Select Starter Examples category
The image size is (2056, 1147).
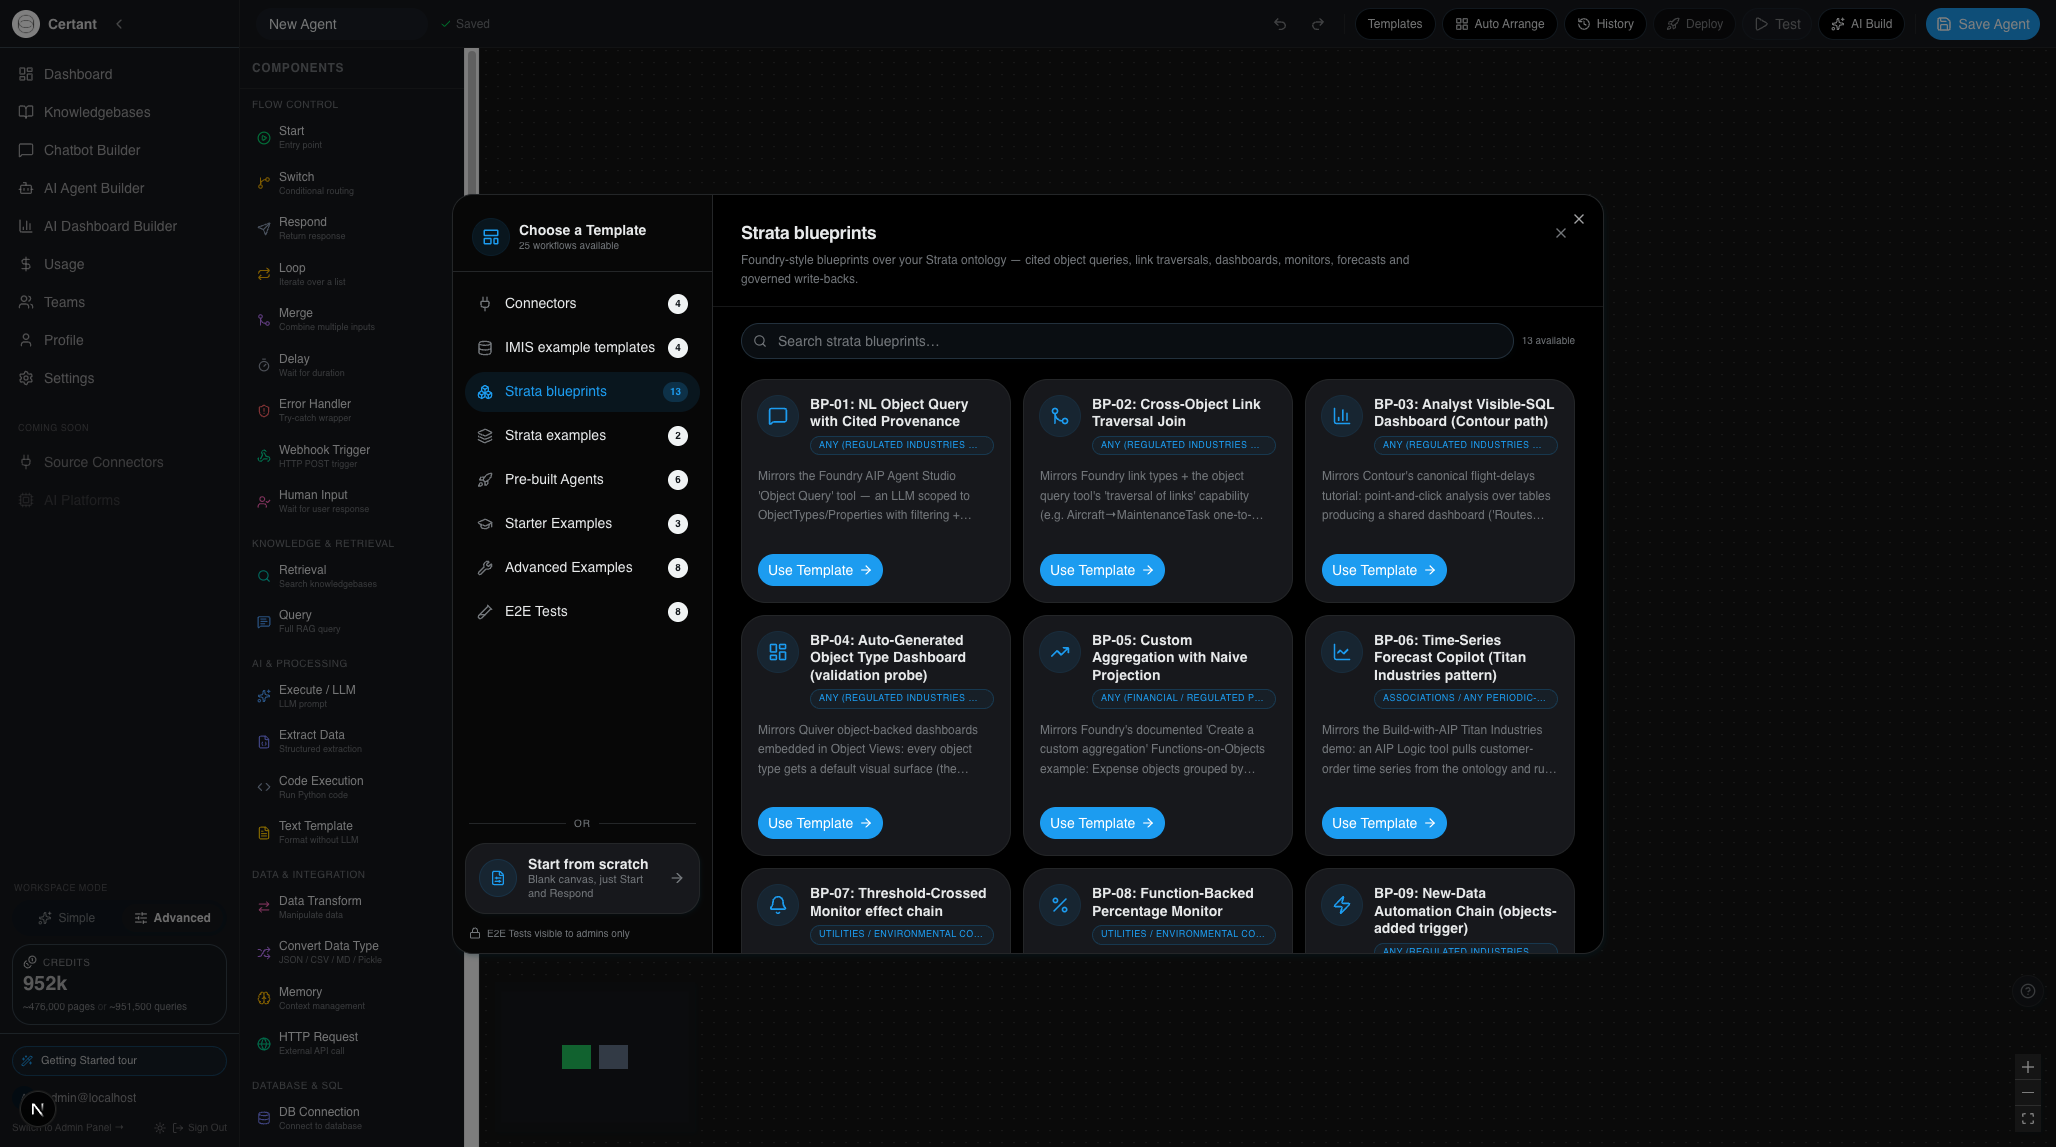(582, 523)
